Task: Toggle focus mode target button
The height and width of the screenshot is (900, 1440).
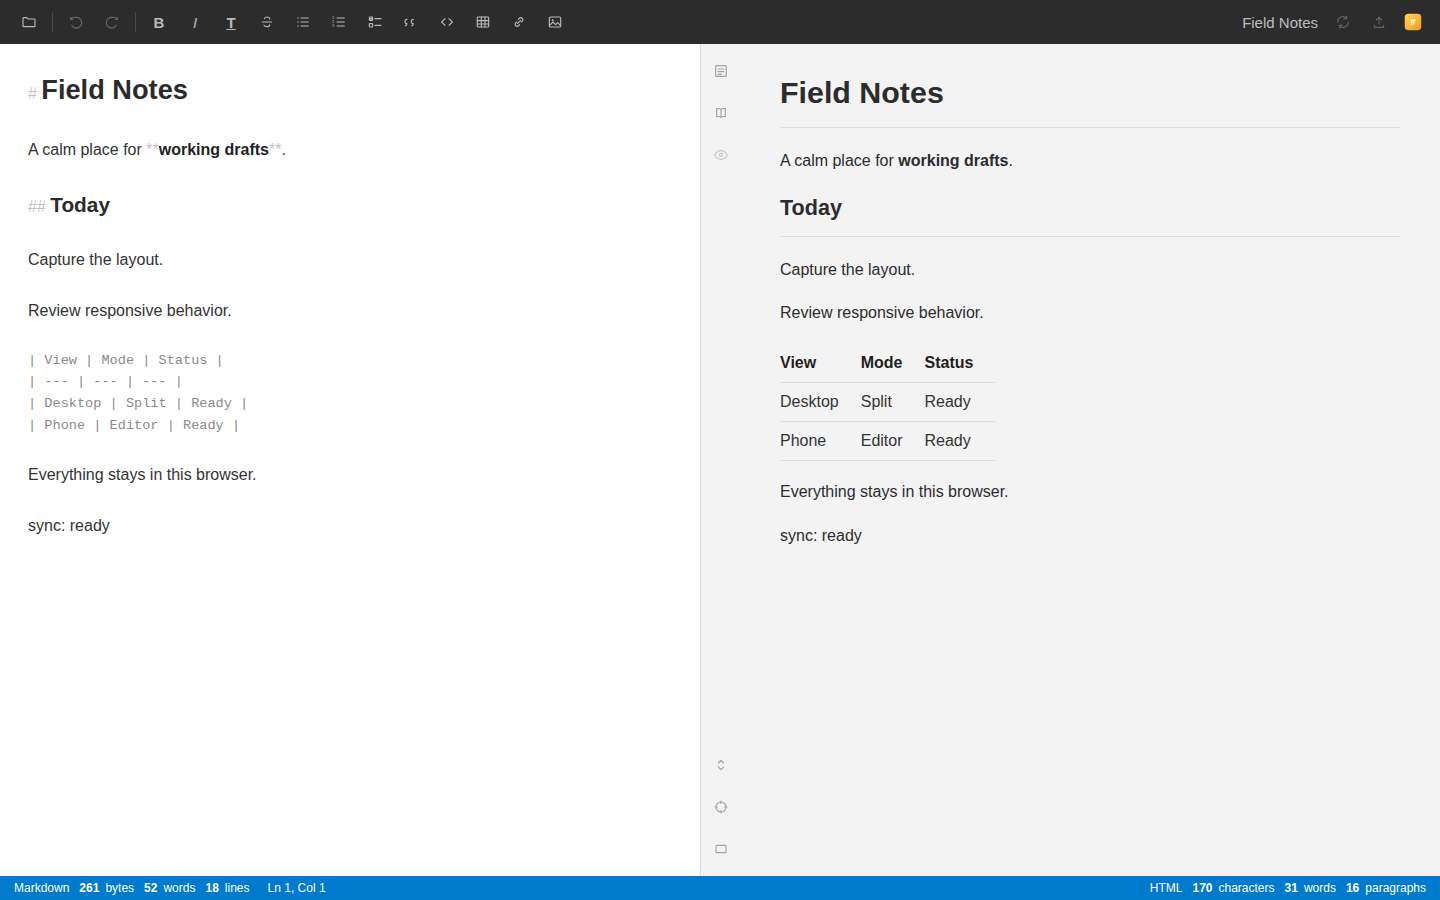Action: pos(721,807)
